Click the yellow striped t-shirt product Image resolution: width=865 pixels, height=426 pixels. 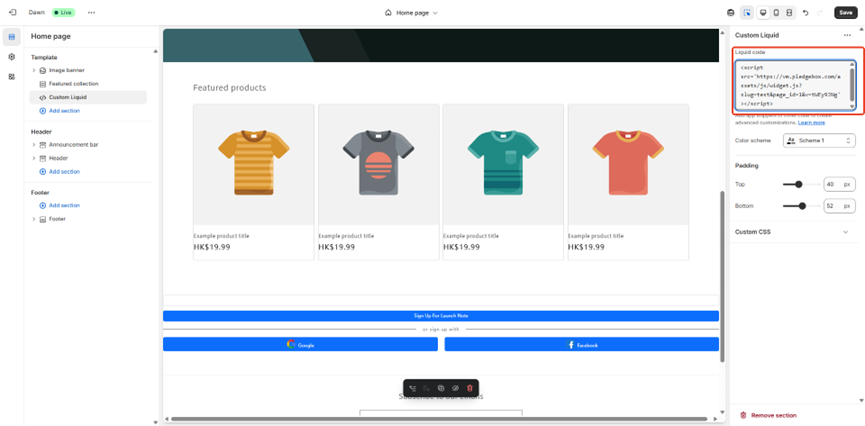254,162
